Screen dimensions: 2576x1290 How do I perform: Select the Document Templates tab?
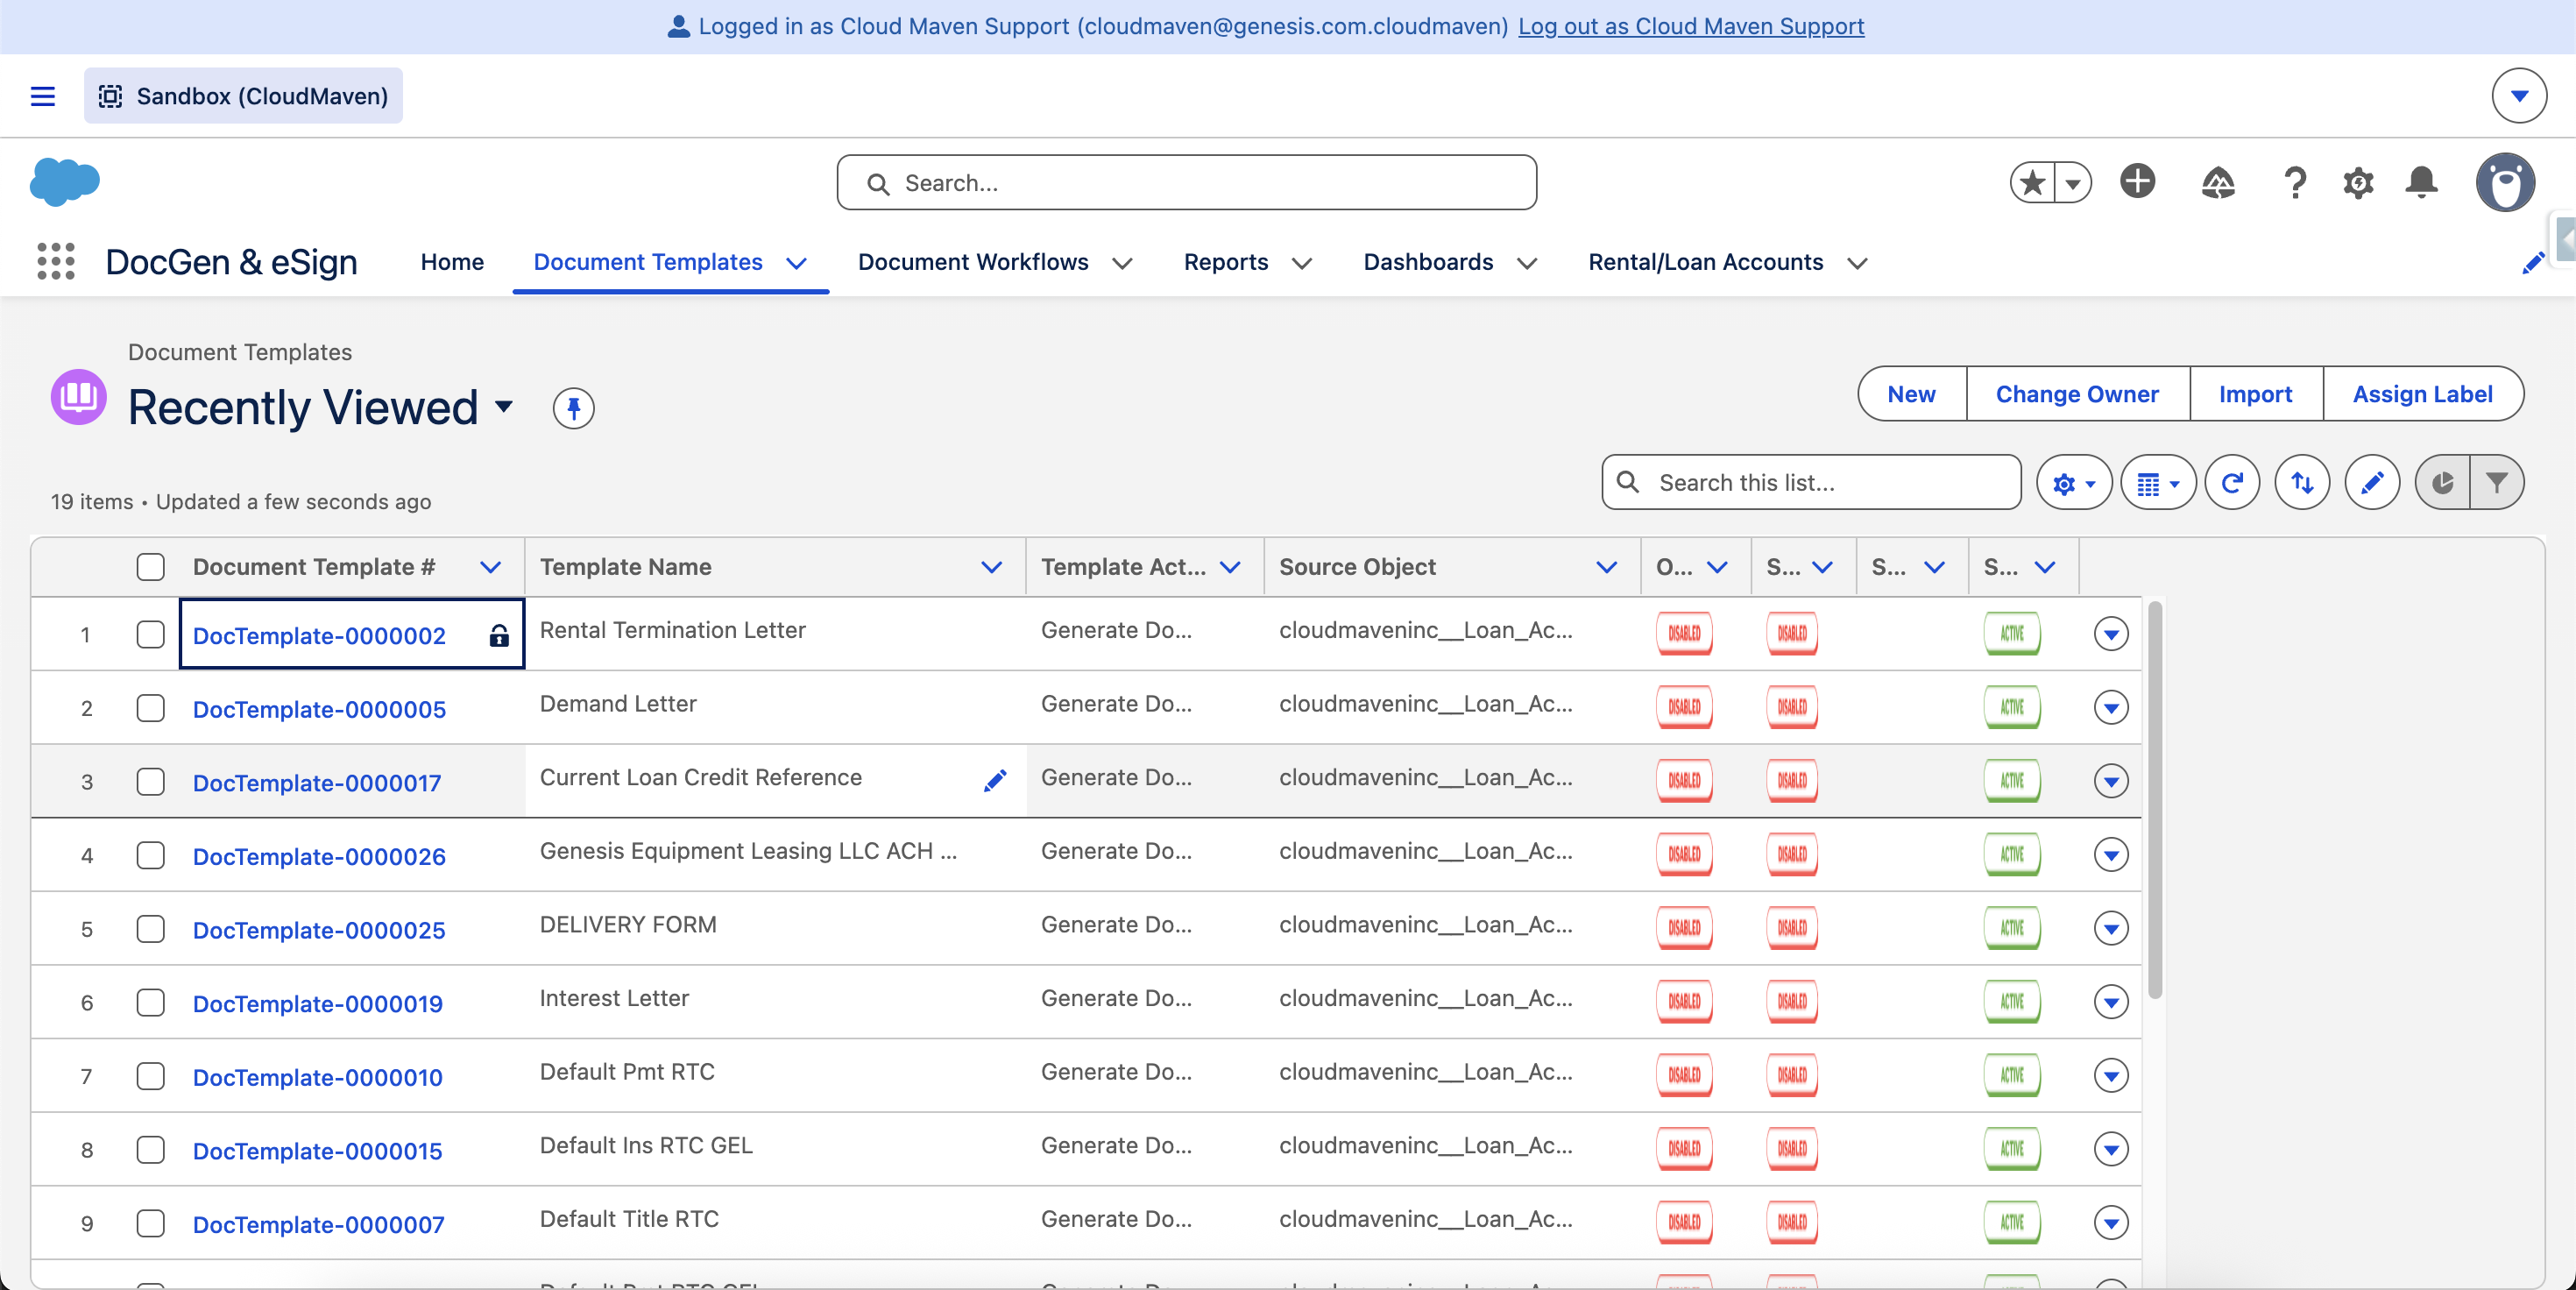point(648,262)
